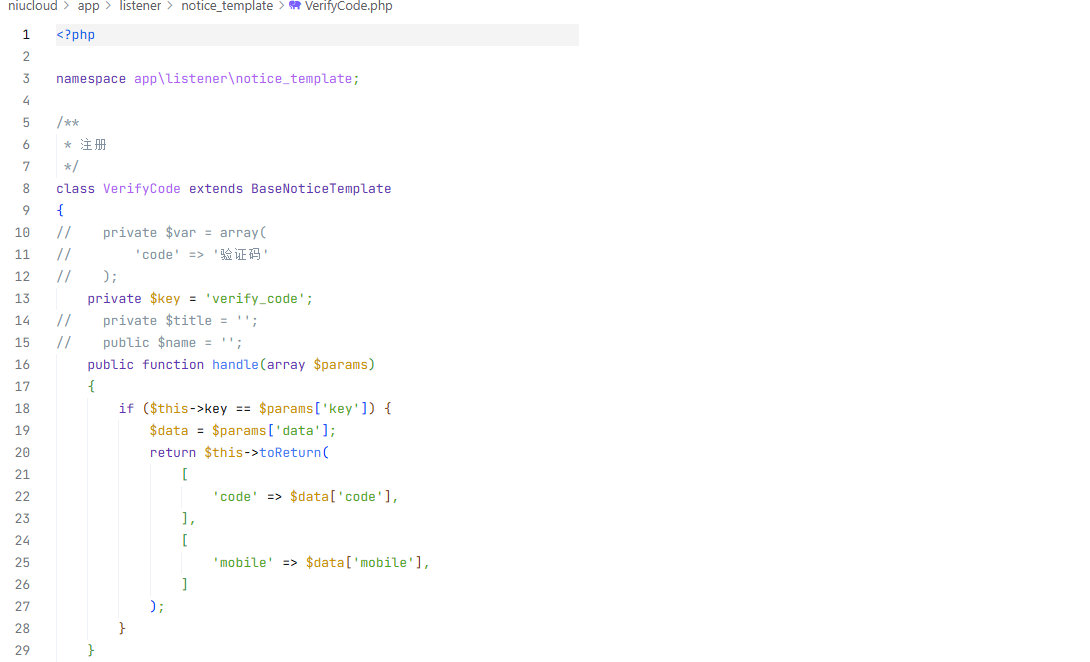Expand the chevron after niucloud breadcrumb

[x=67, y=6]
